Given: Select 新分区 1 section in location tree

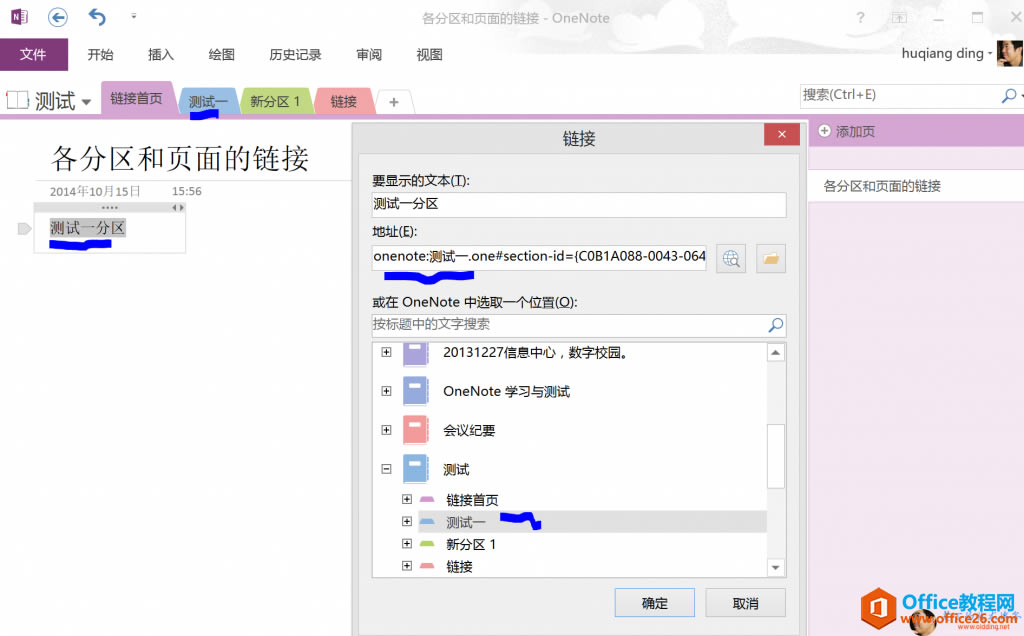Looking at the screenshot, I should click(471, 545).
